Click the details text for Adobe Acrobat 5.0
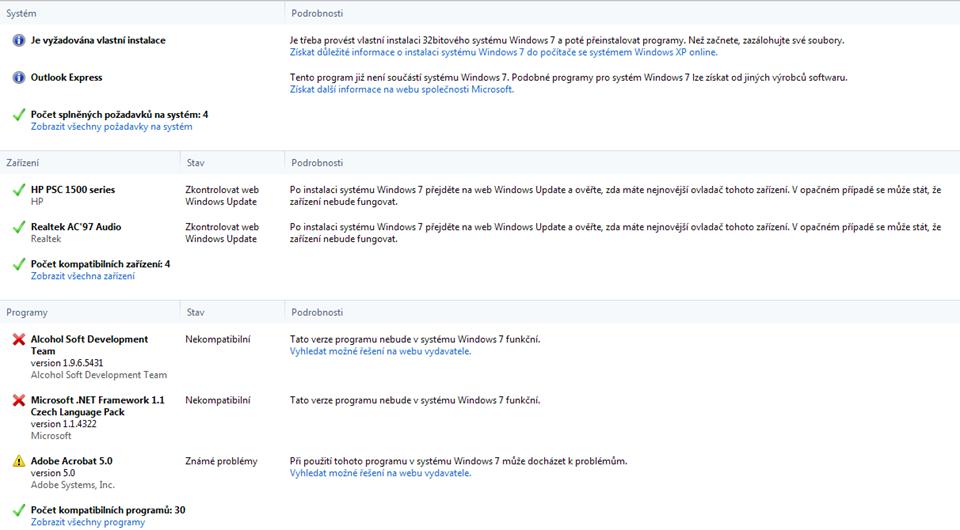This screenshot has width=960, height=530. [459, 461]
